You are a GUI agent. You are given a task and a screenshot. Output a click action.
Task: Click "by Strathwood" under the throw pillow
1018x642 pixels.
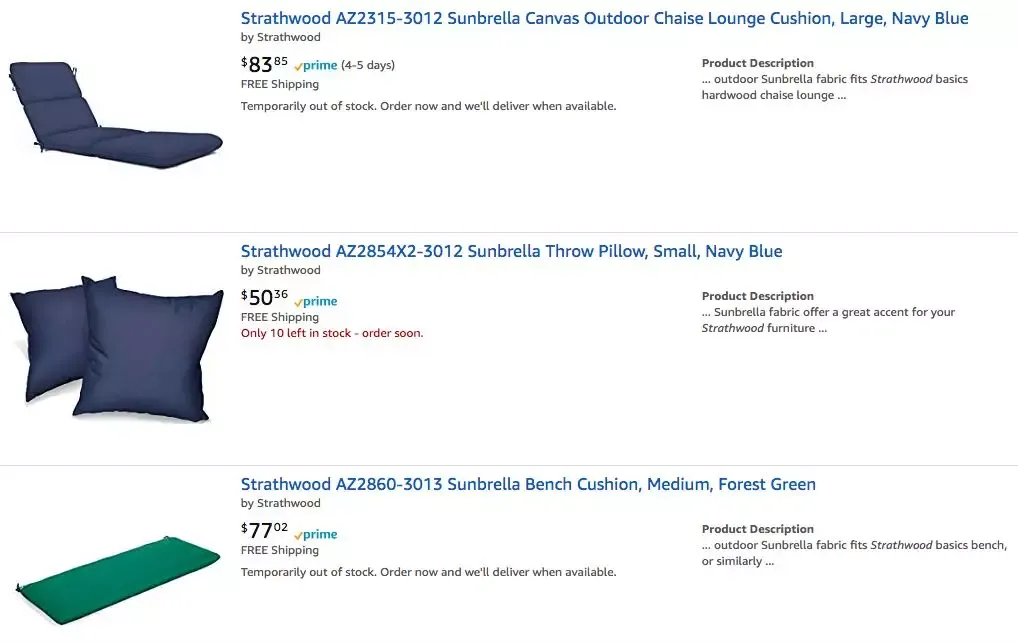281,270
